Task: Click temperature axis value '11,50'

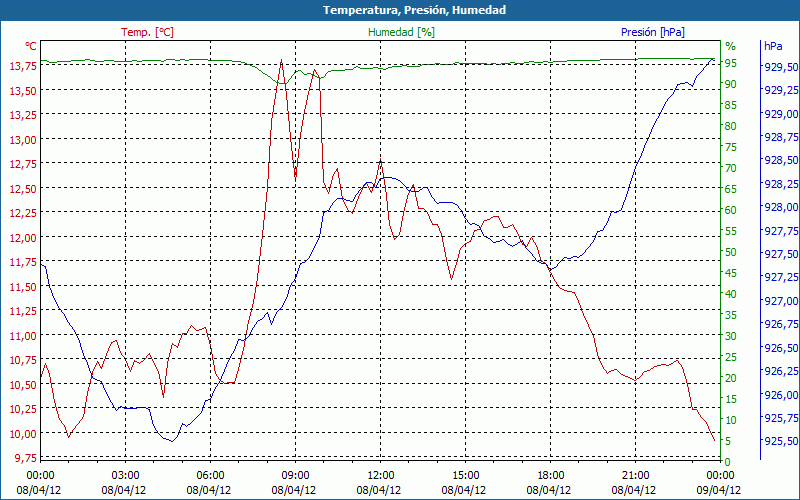Action: click(x=23, y=287)
